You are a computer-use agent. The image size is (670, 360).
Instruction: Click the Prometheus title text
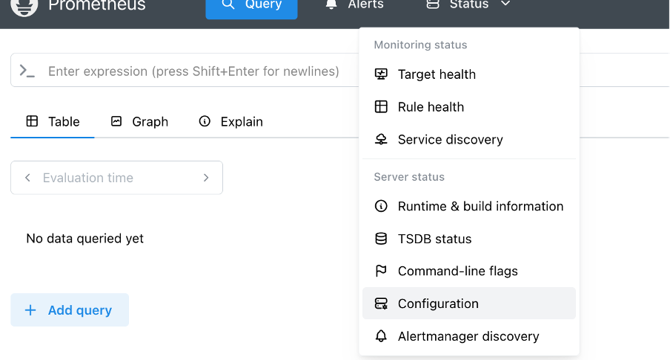click(97, 6)
